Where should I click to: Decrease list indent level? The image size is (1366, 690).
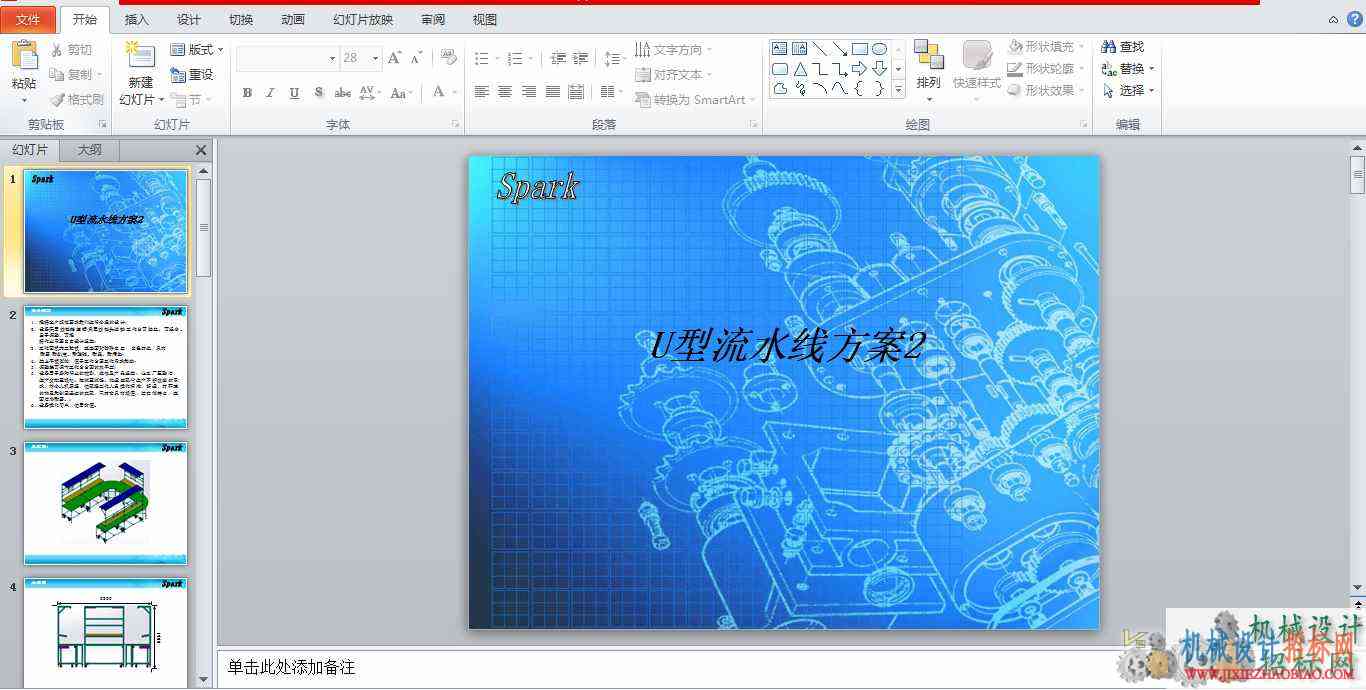(x=558, y=58)
